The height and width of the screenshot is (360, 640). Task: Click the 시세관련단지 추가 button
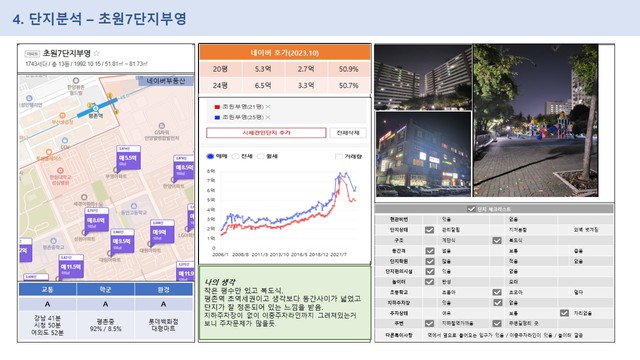point(266,133)
